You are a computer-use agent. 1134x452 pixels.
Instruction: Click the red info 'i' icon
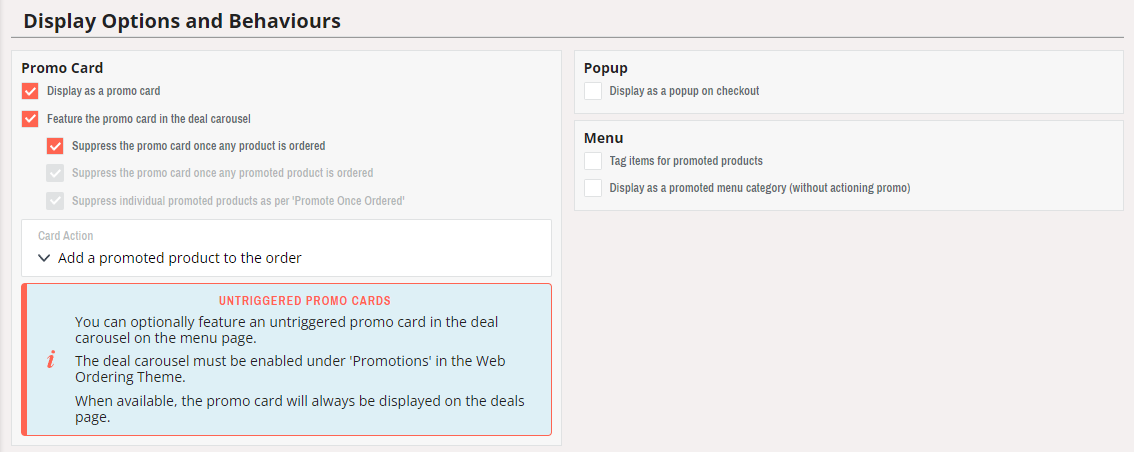pyautogui.click(x=51, y=360)
